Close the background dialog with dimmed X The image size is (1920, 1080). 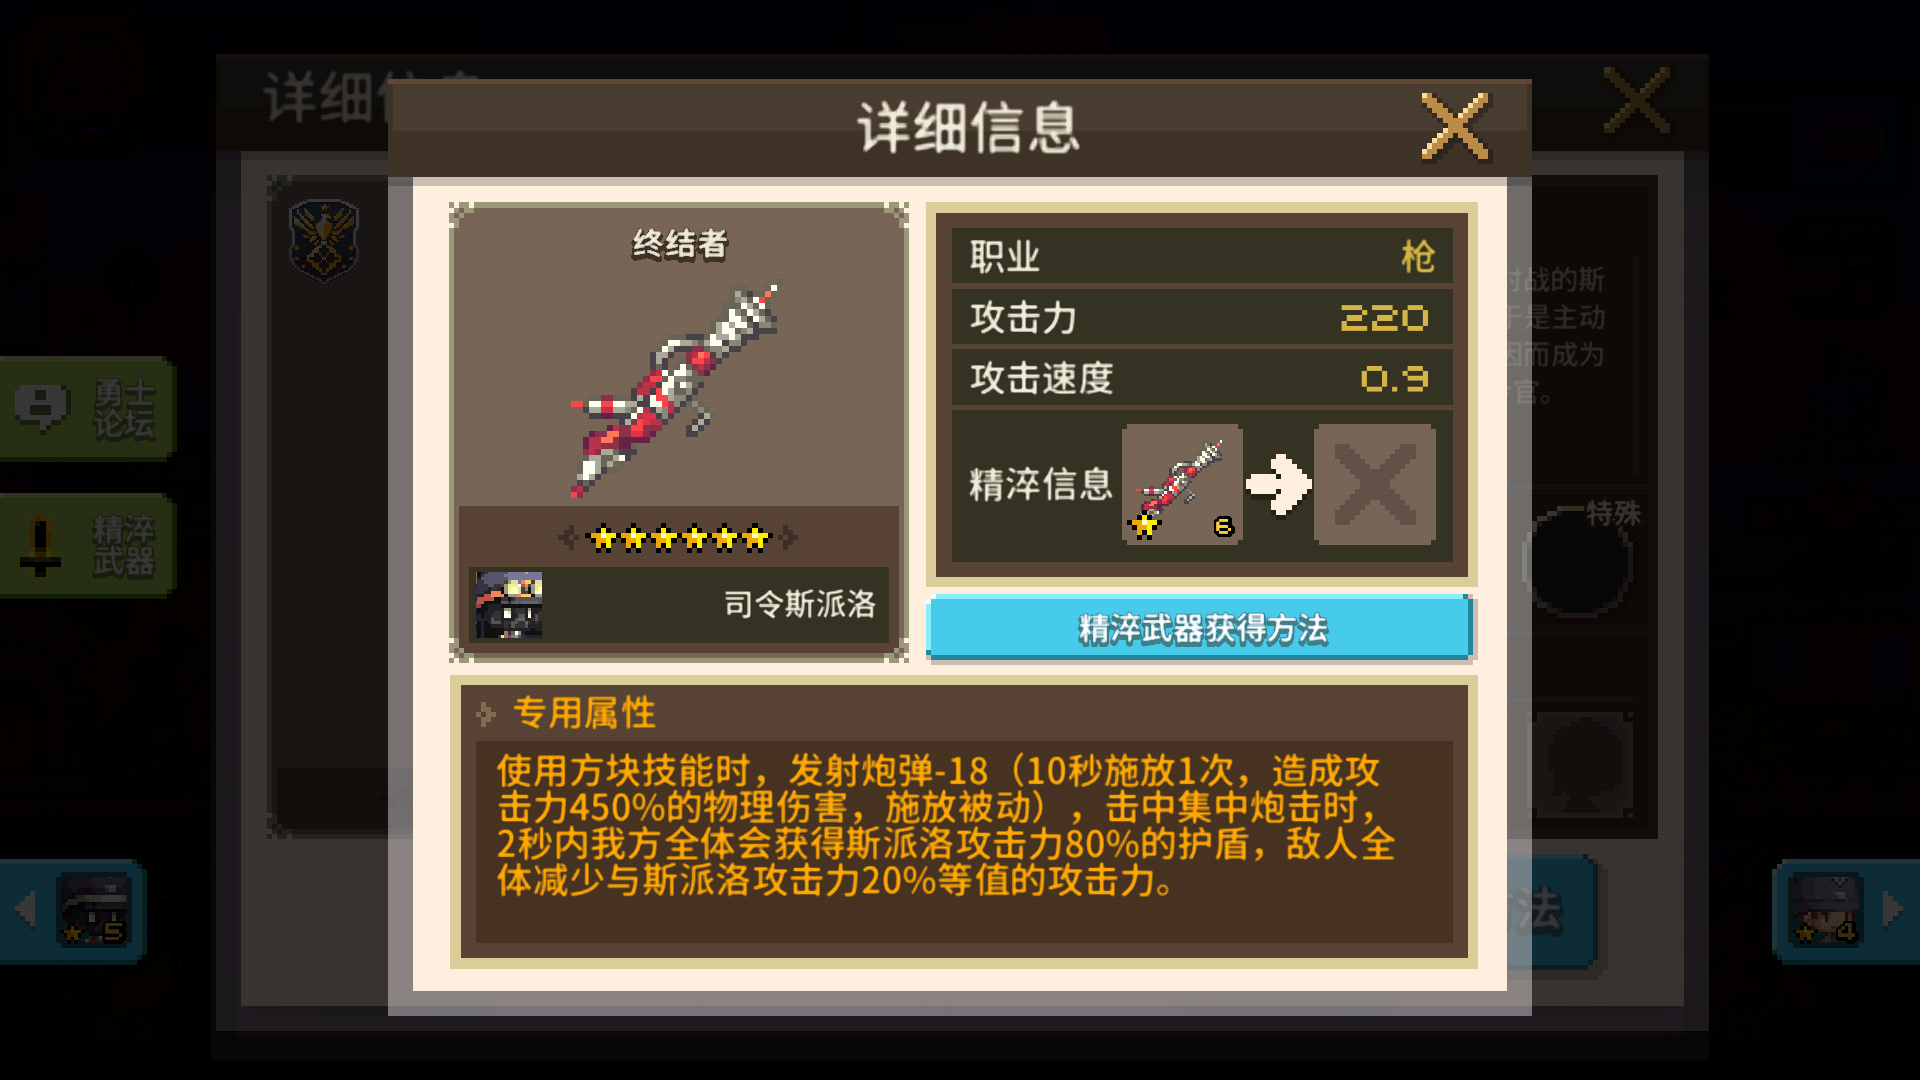[1636, 100]
